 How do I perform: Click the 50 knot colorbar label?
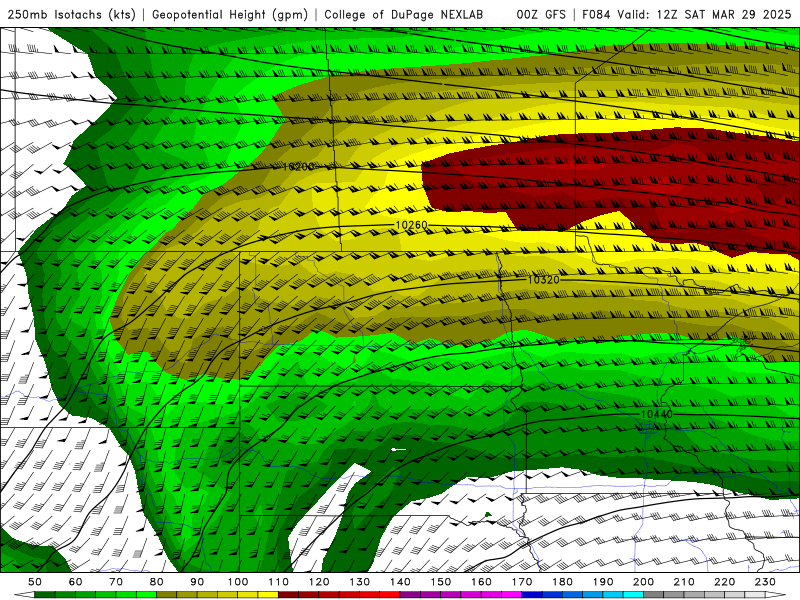point(34,582)
